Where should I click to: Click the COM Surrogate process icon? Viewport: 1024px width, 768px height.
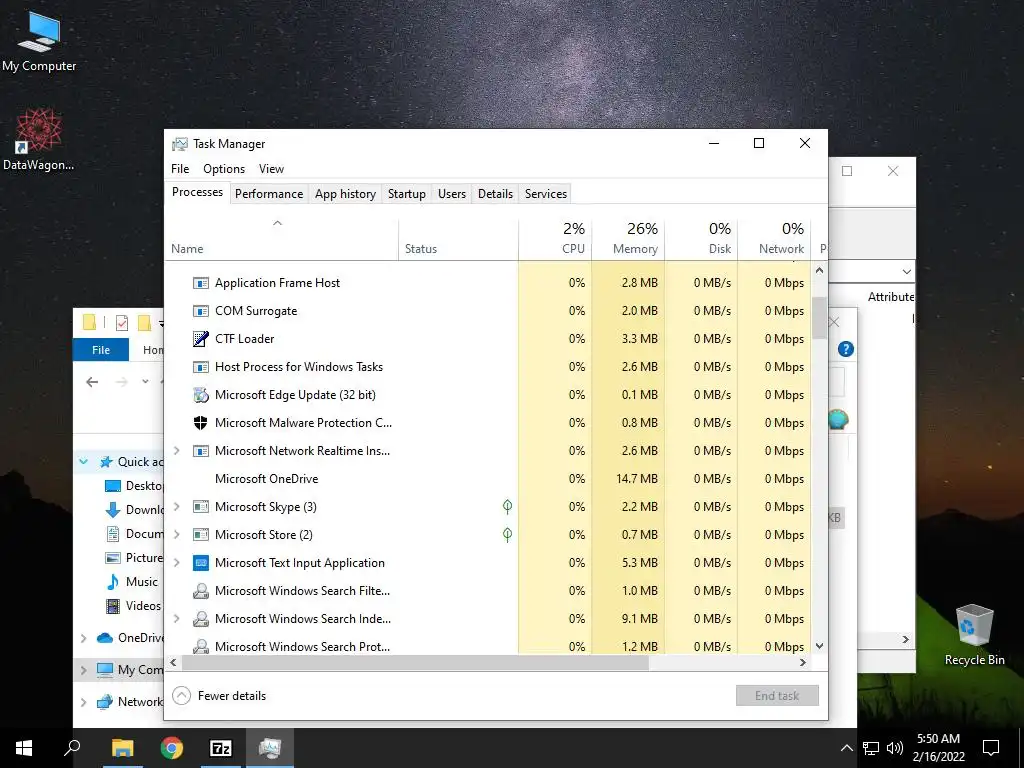coord(200,311)
